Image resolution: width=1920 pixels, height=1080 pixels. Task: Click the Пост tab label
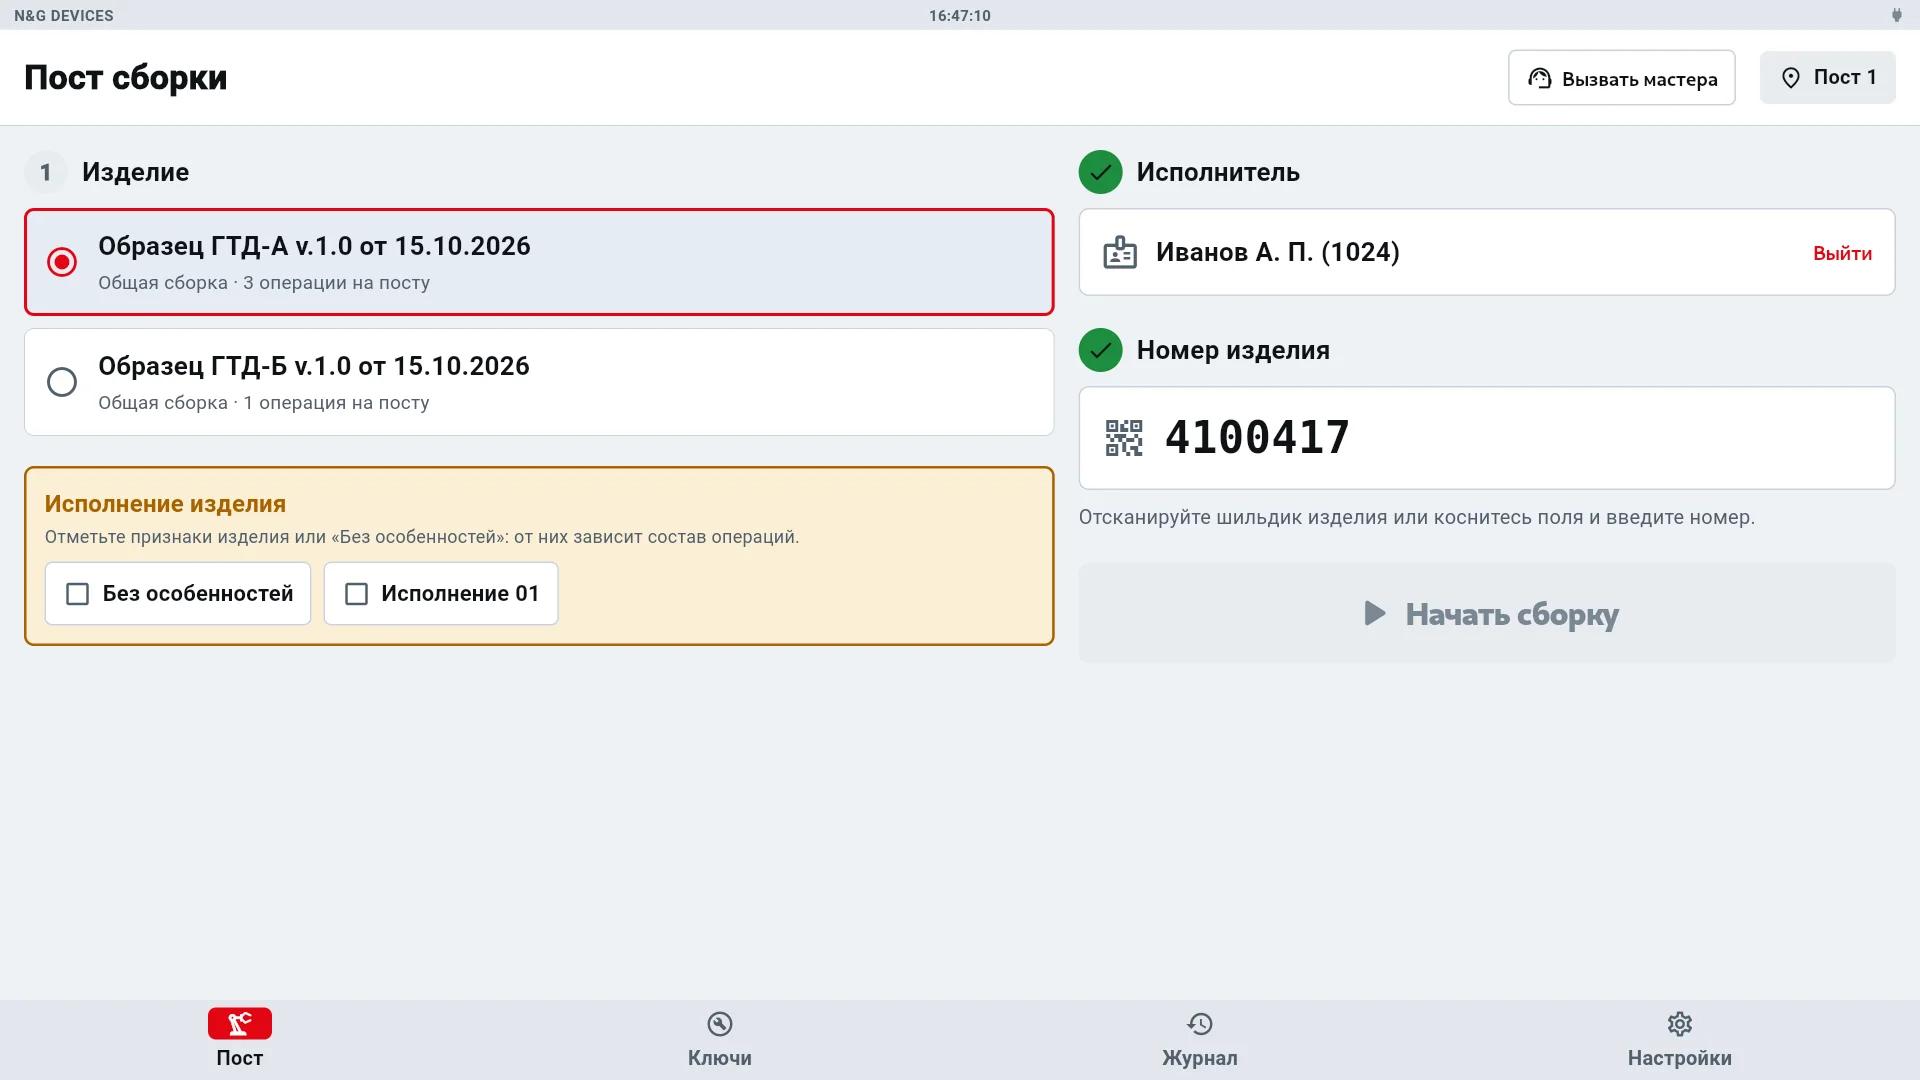[x=240, y=1058]
